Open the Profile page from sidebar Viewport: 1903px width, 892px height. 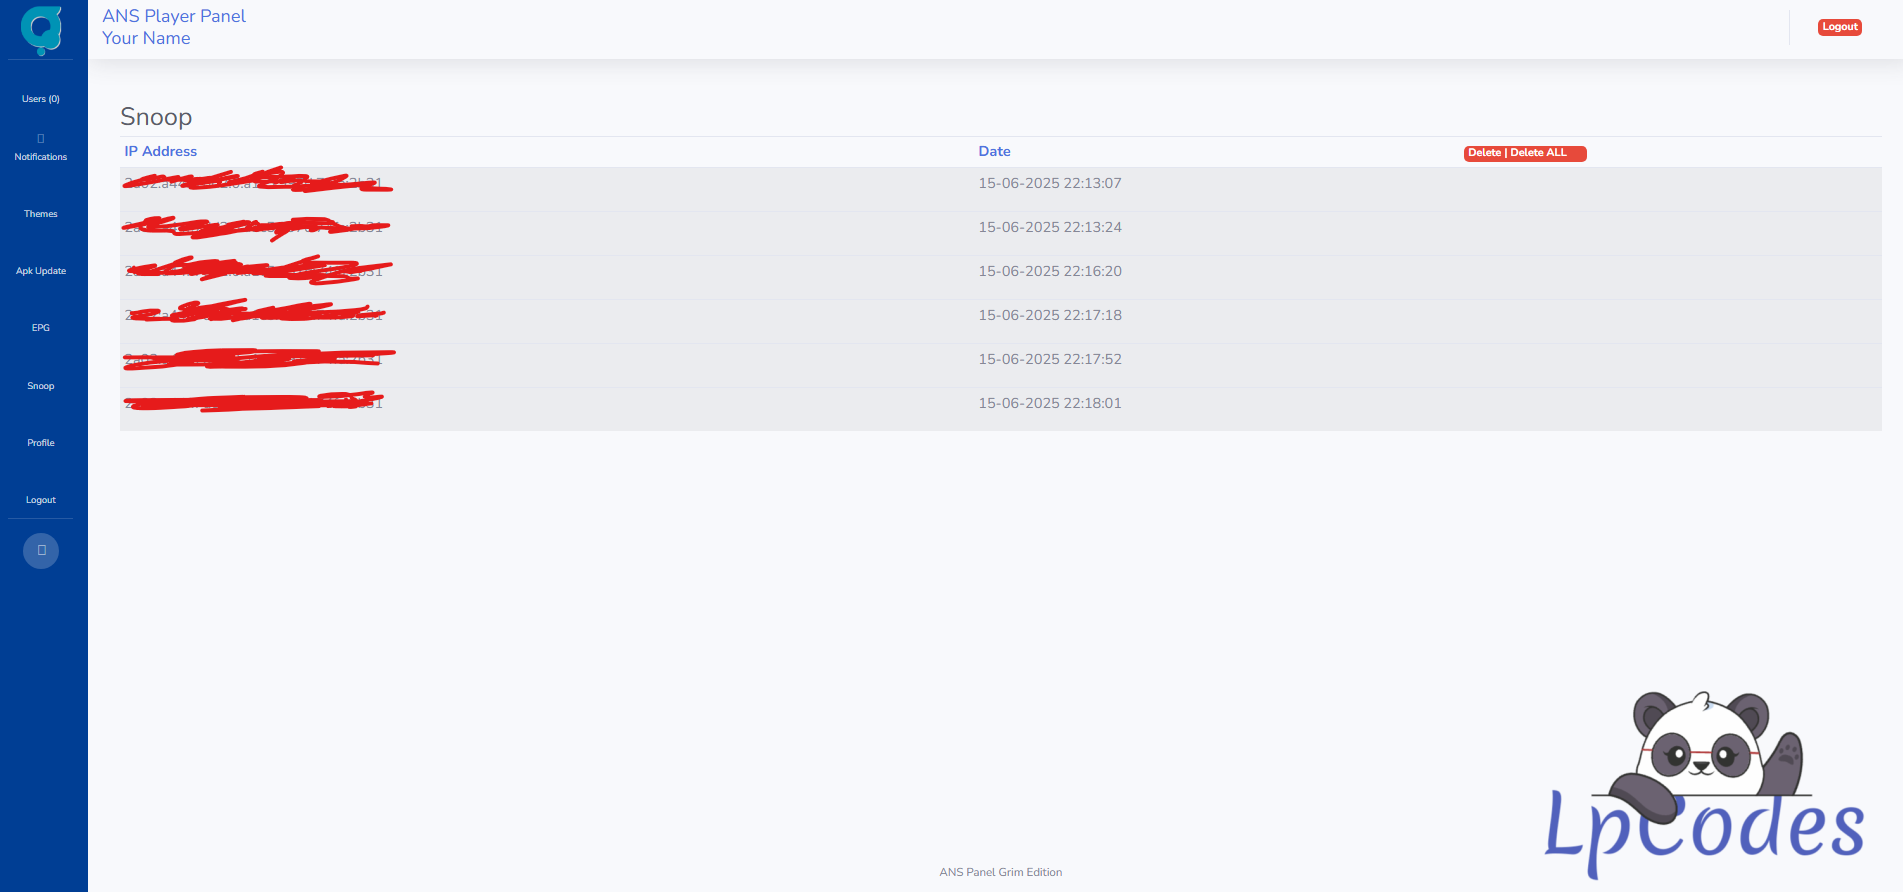coord(41,443)
